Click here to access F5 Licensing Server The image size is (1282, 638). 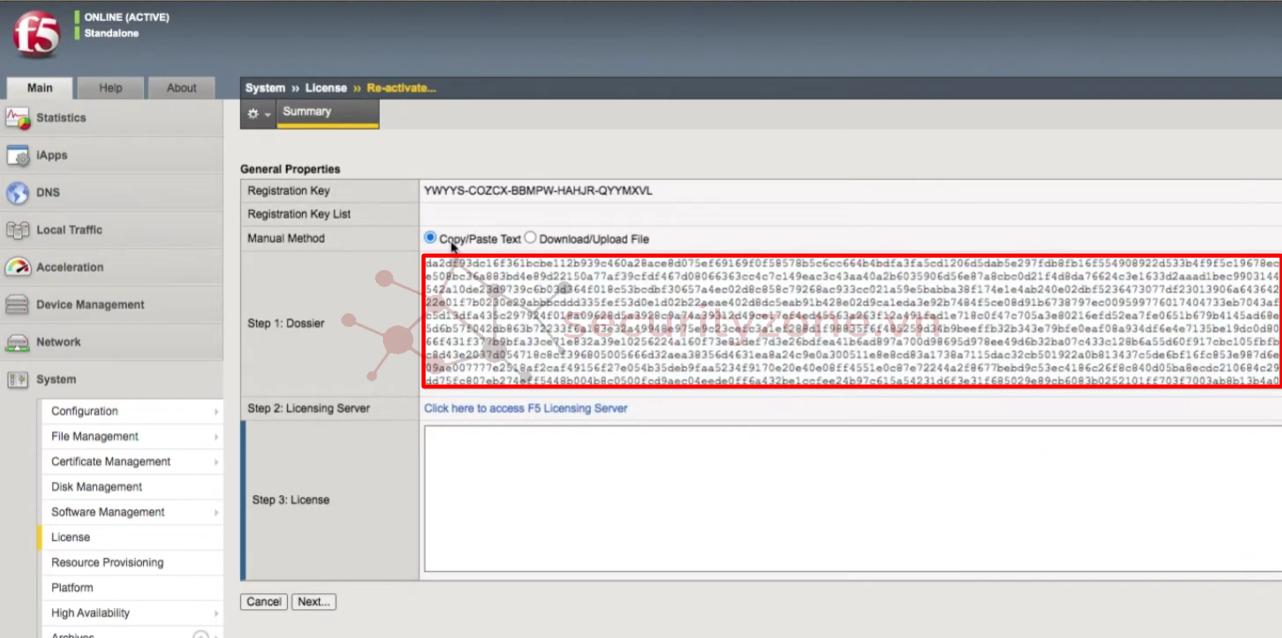(x=526, y=408)
